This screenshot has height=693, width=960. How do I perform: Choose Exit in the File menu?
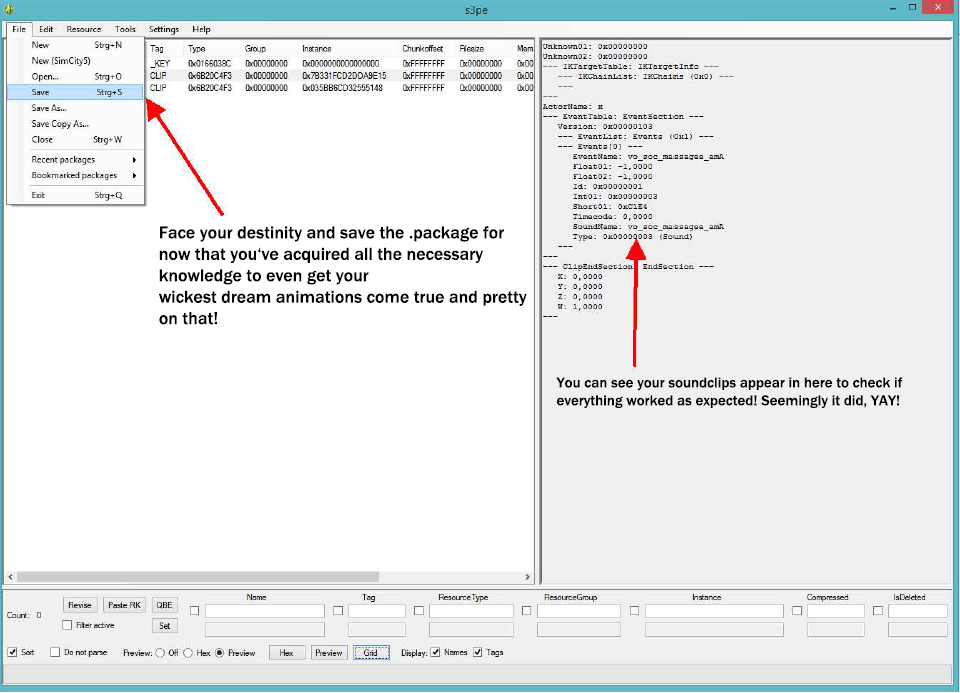tap(76, 195)
